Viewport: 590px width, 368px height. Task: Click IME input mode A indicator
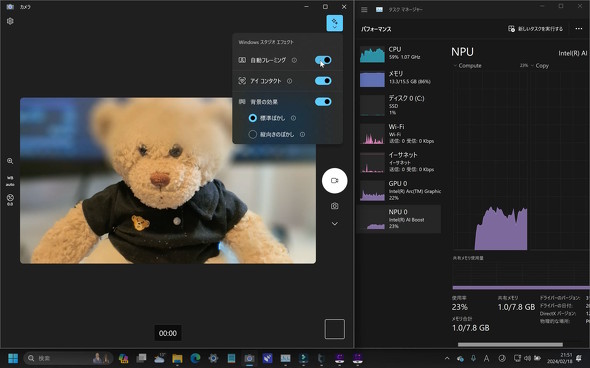tap(487, 358)
